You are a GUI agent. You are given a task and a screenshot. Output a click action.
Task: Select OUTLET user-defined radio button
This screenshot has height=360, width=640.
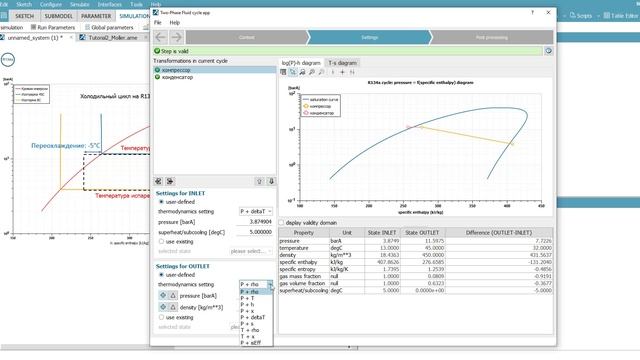[x=161, y=275]
